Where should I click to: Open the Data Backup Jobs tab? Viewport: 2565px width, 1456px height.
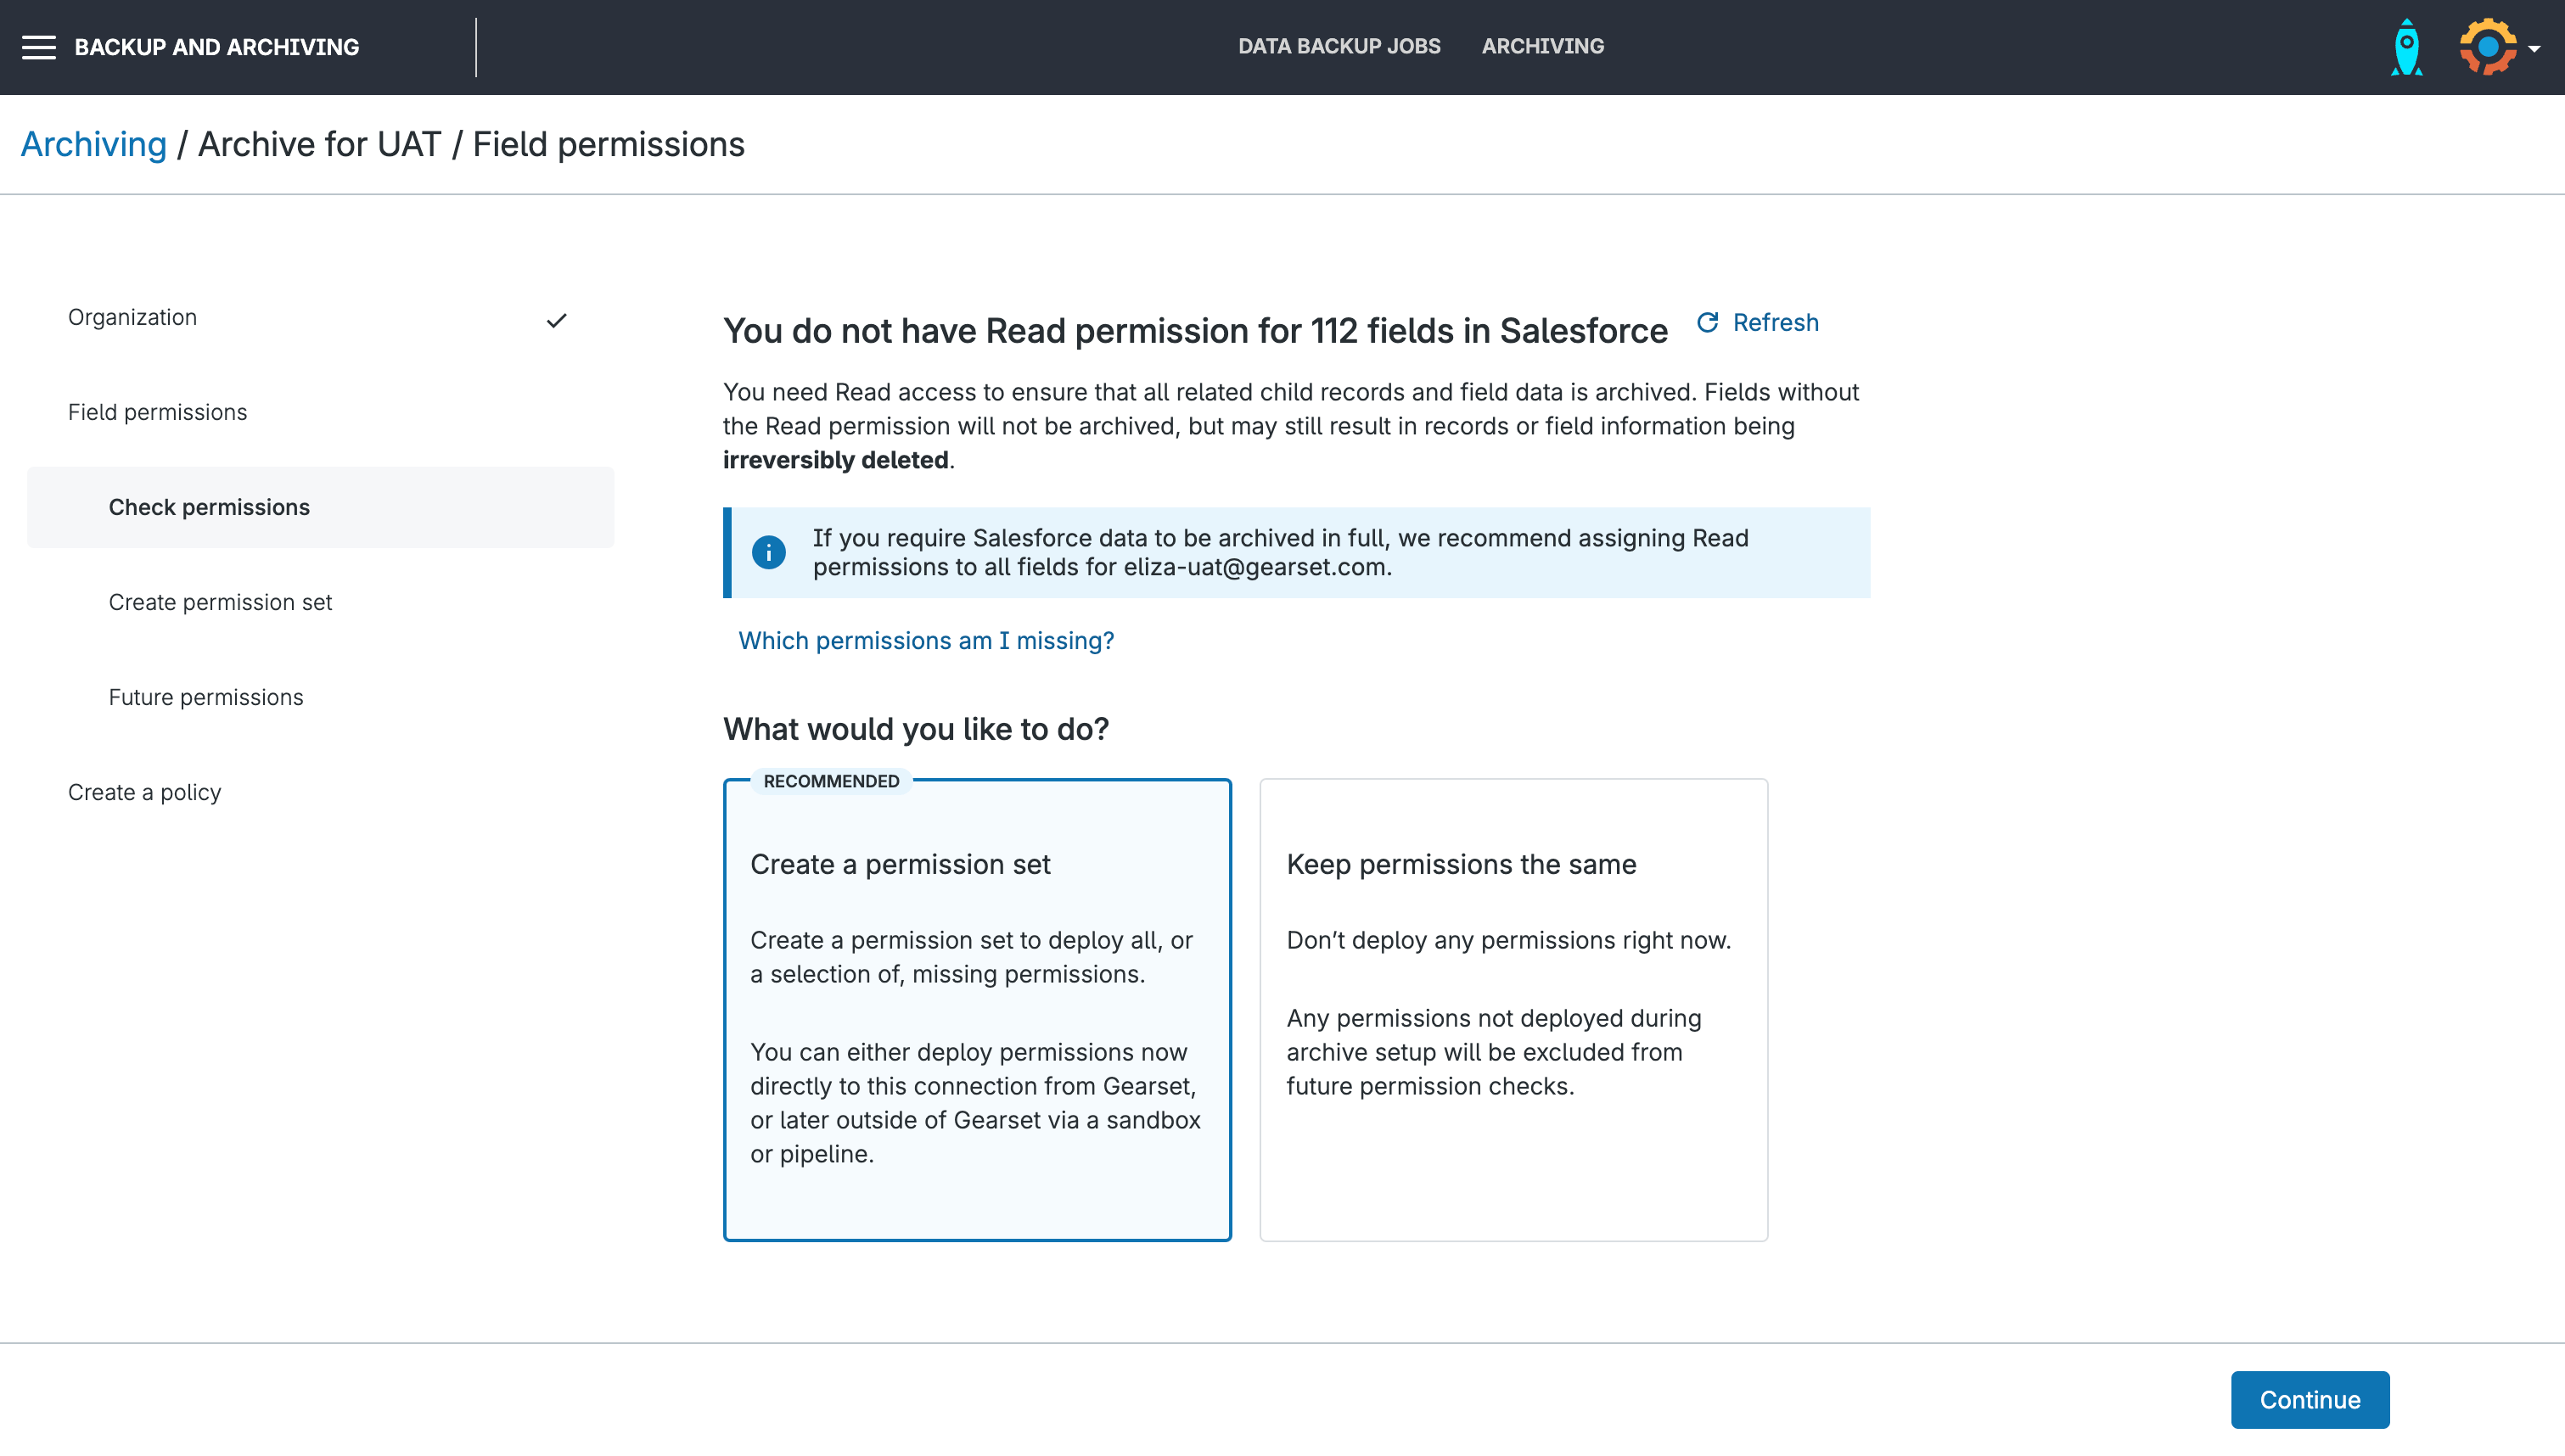pos(1339,46)
